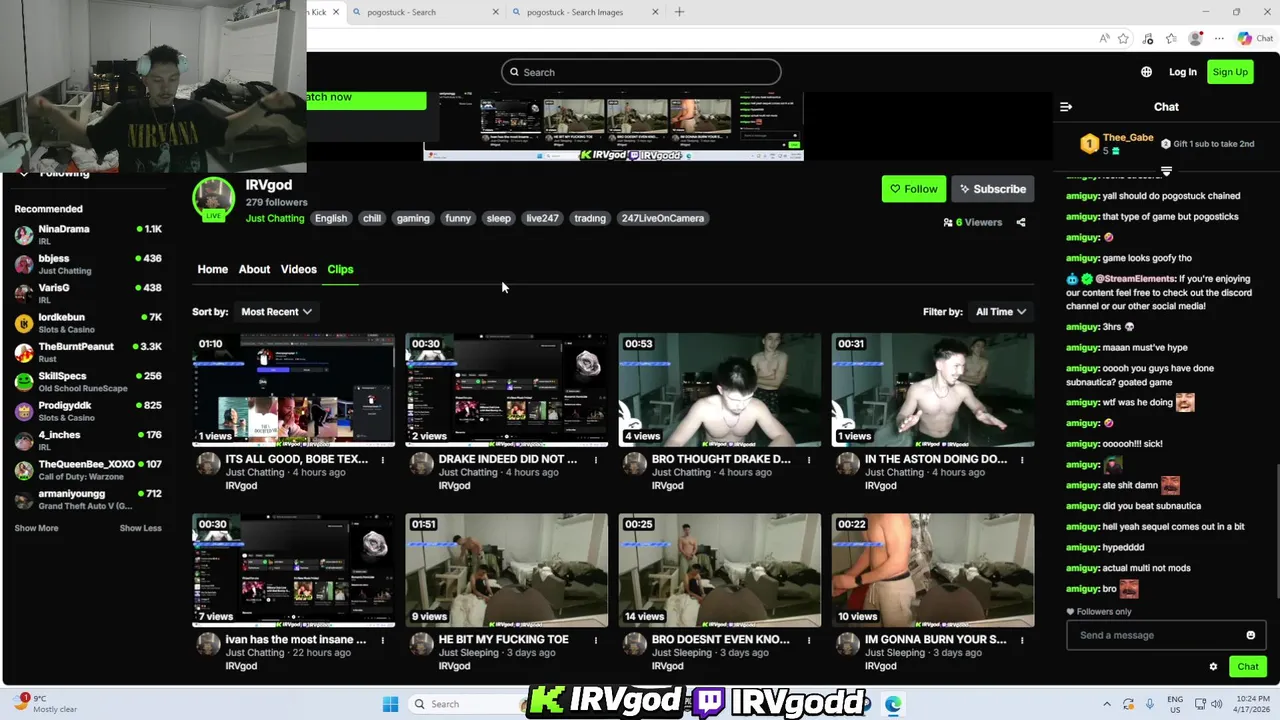This screenshot has width=1280, height=720.
Task: Open lordkebun channel avatar in sidebar
Action: (x=24, y=323)
